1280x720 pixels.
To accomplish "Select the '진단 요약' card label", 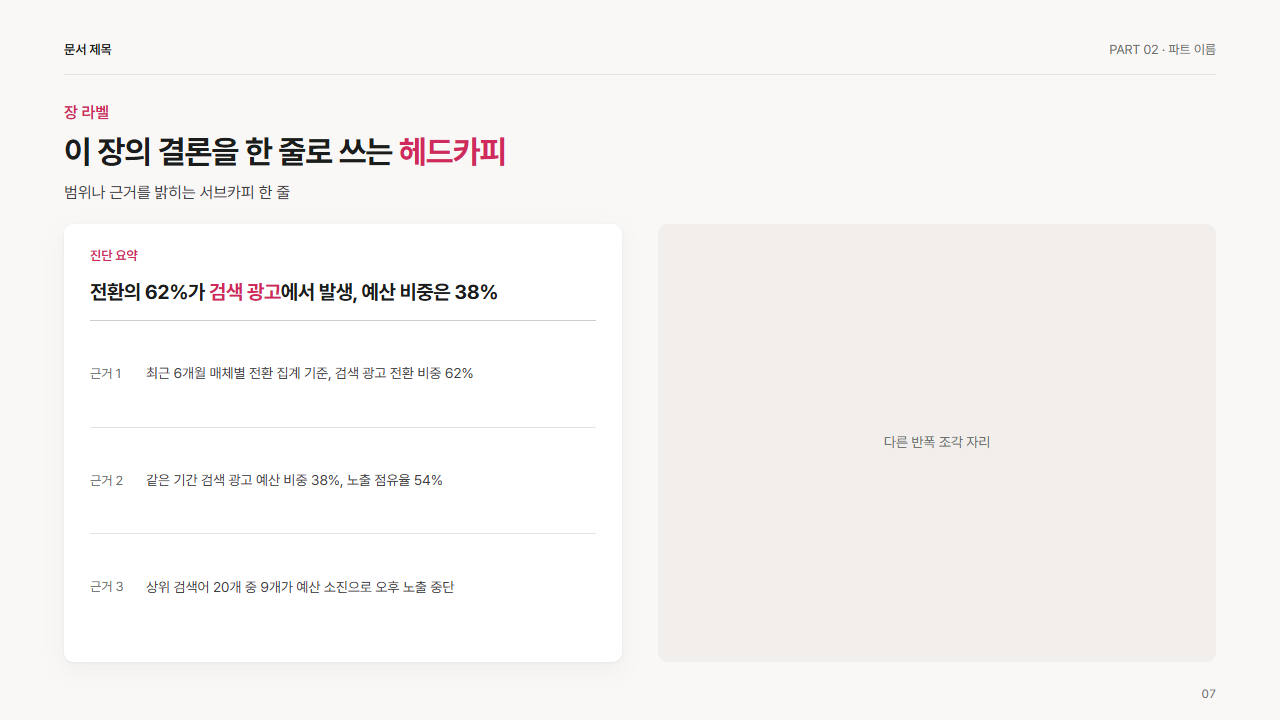I will [114, 256].
